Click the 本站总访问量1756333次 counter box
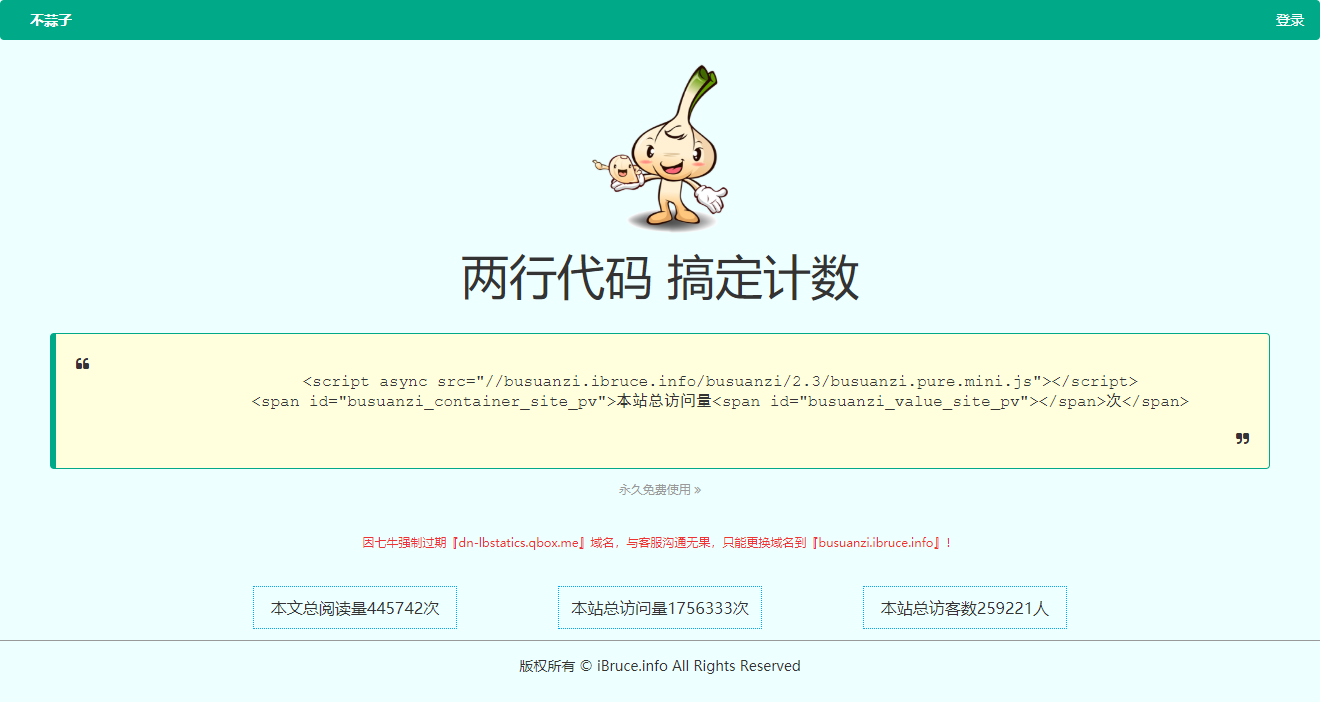The height and width of the screenshot is (702, 1320). click(660, 608)
